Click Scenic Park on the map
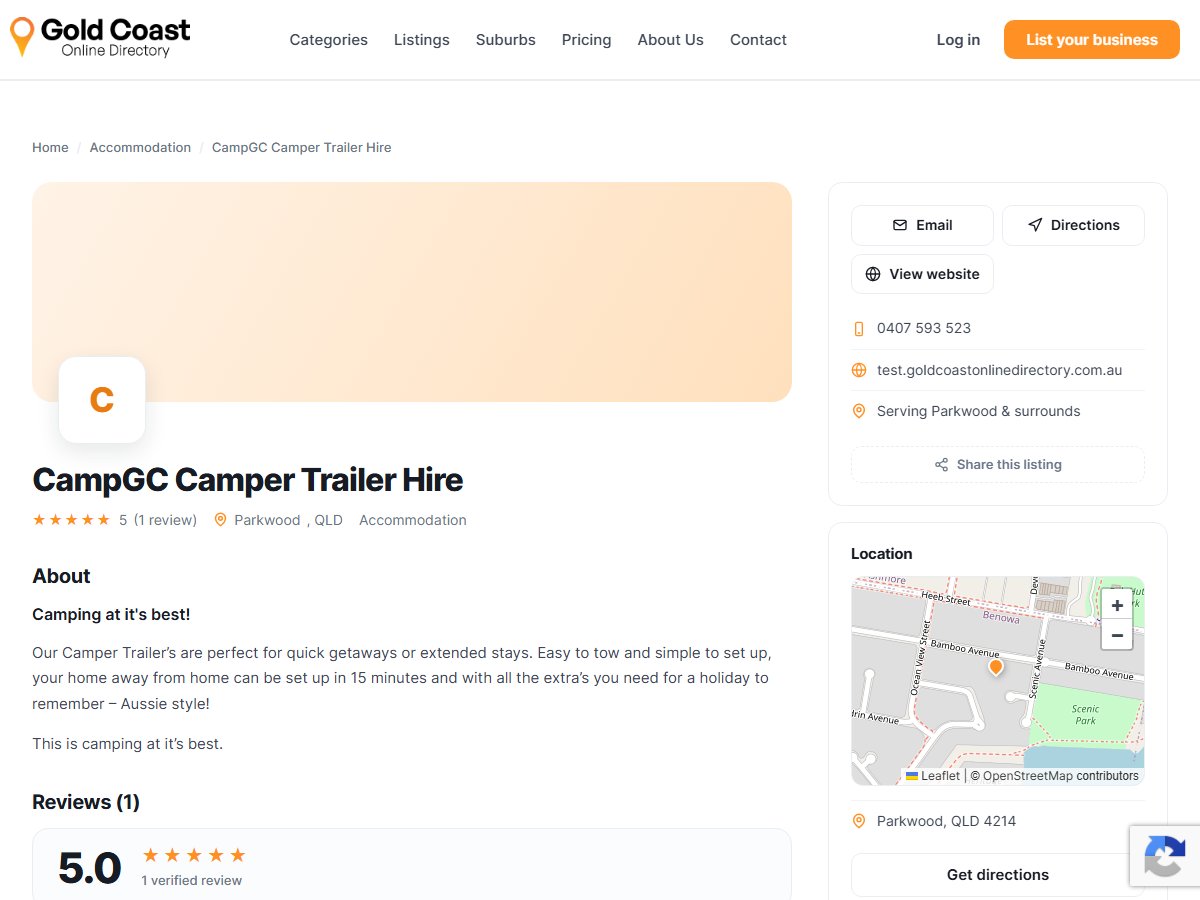 pyautogui.click(x=1085, y=714)
